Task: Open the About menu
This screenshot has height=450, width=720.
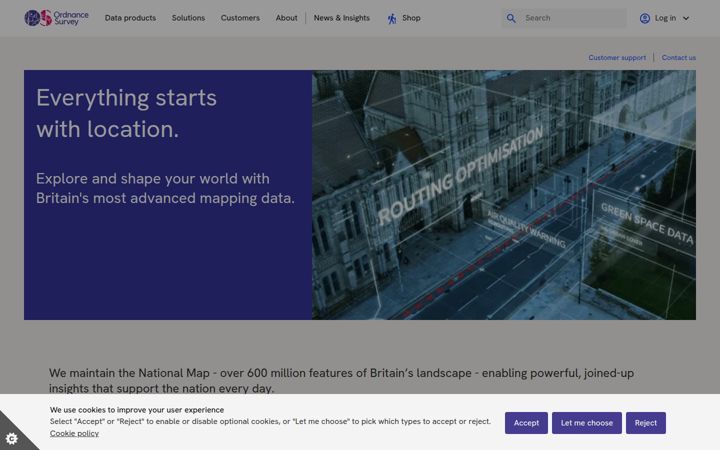Action: [287, 18]
